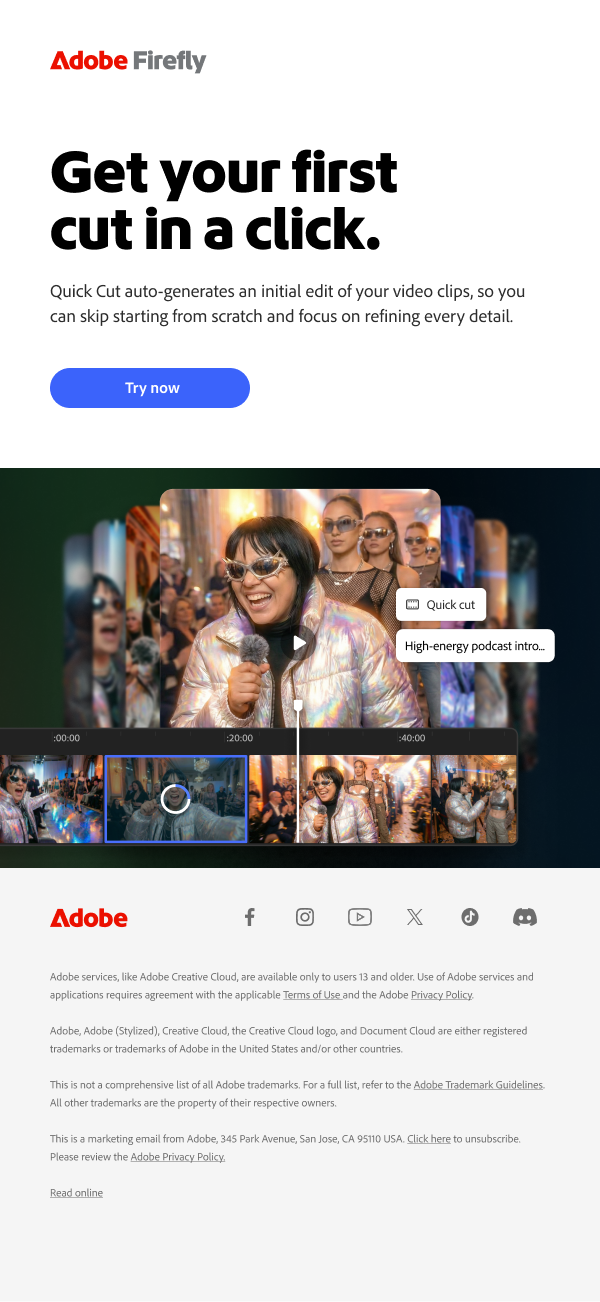Viewport: 600px width, 1302px height.
Task: Open the Read online link
Action: (x=76, y=1193)
